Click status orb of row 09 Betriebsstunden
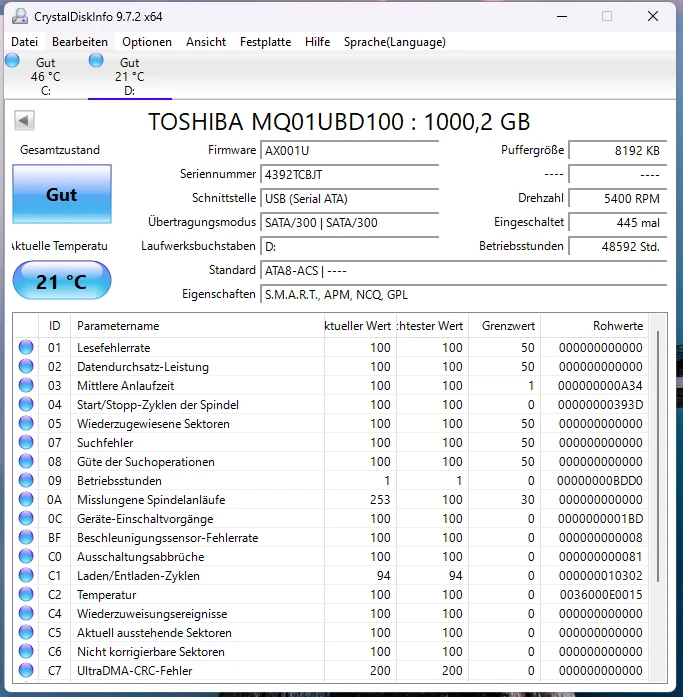 pyautogui.click(x=26, y=481)
